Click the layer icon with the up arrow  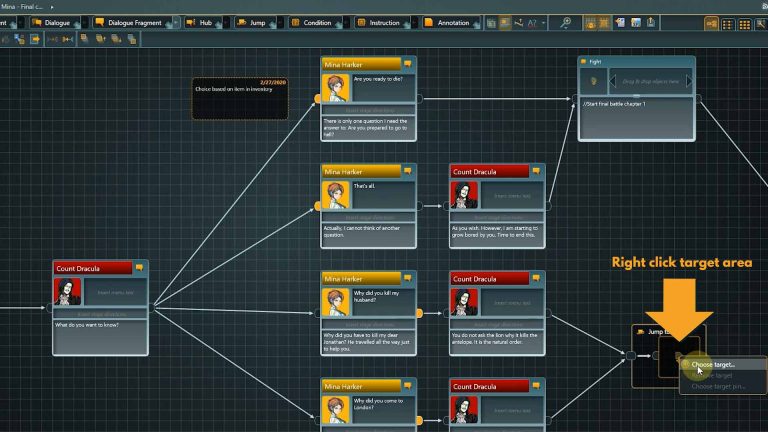click(x=100, y=38)
